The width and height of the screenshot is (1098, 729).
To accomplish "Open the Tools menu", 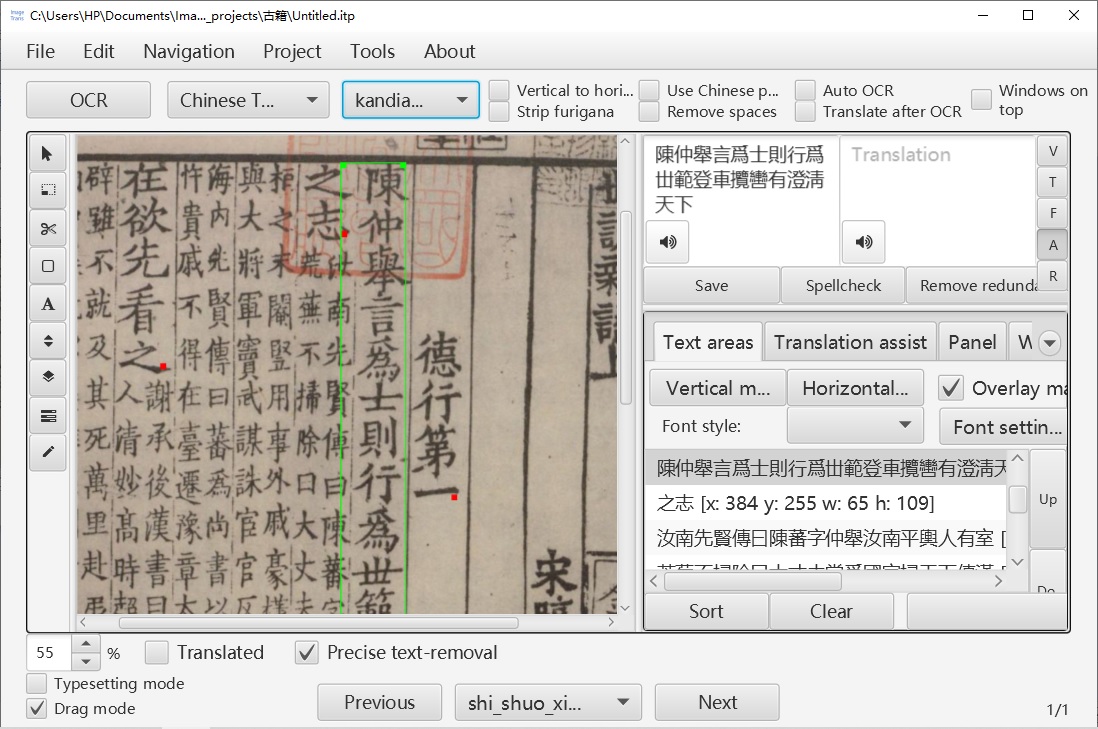I will point(373,51).
